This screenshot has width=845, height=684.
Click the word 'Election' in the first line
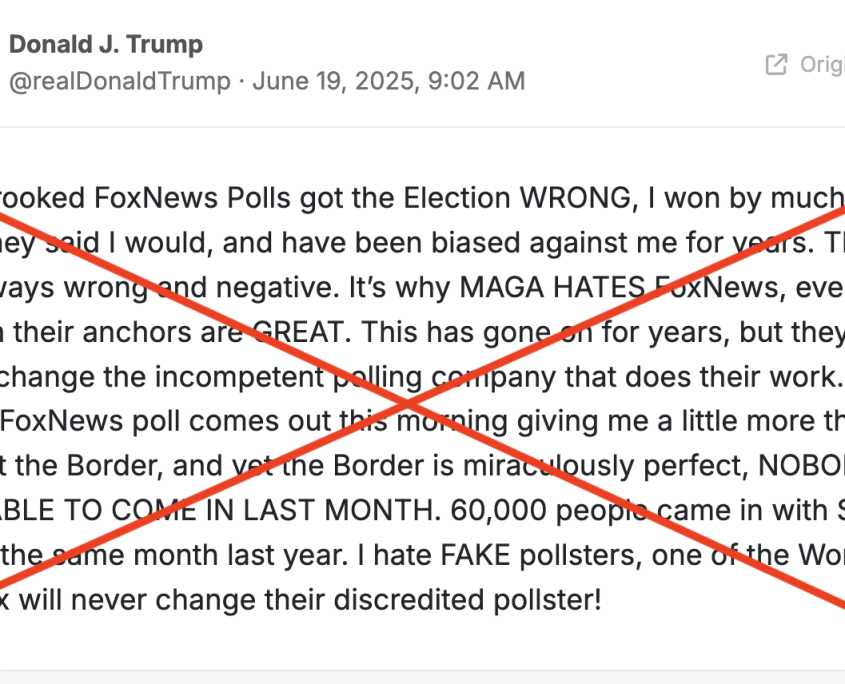click(457, 198)
